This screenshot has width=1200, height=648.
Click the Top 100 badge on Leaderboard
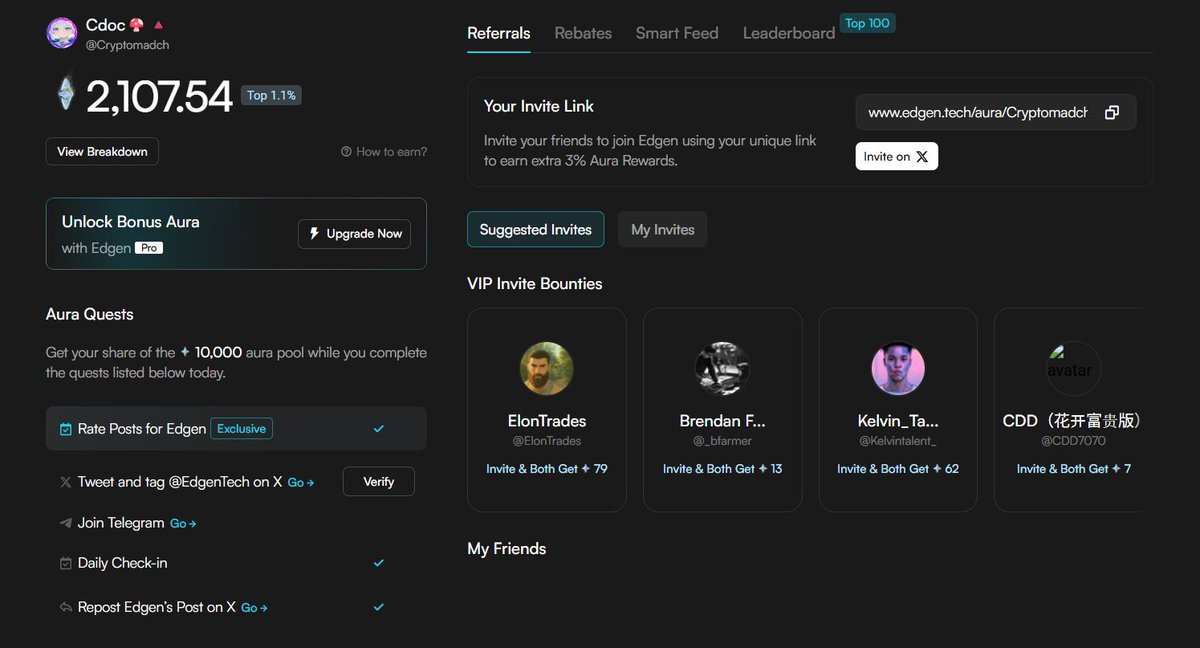867,23
